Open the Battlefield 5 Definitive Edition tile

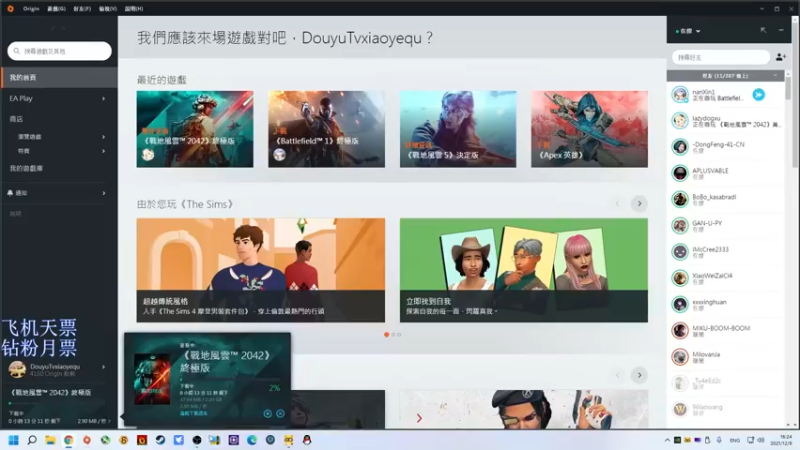tap(458, 129)
